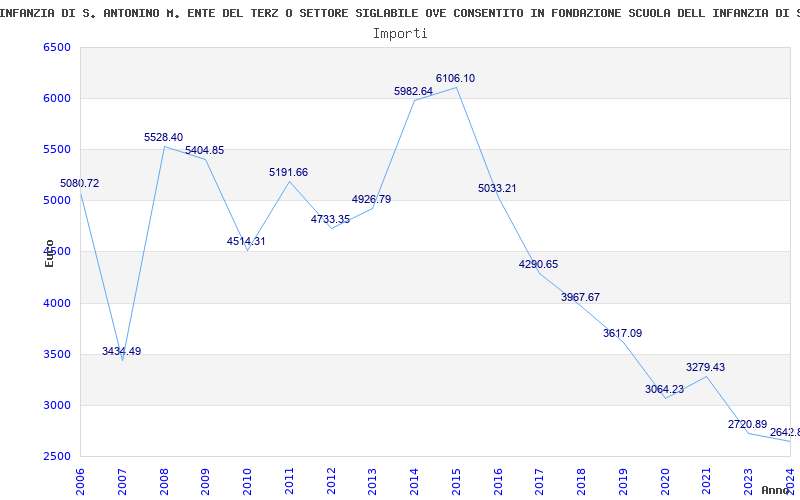Click the 6106.10 peak data label
Viewport: 800px width, 500px height.
(x=455, y=78)
